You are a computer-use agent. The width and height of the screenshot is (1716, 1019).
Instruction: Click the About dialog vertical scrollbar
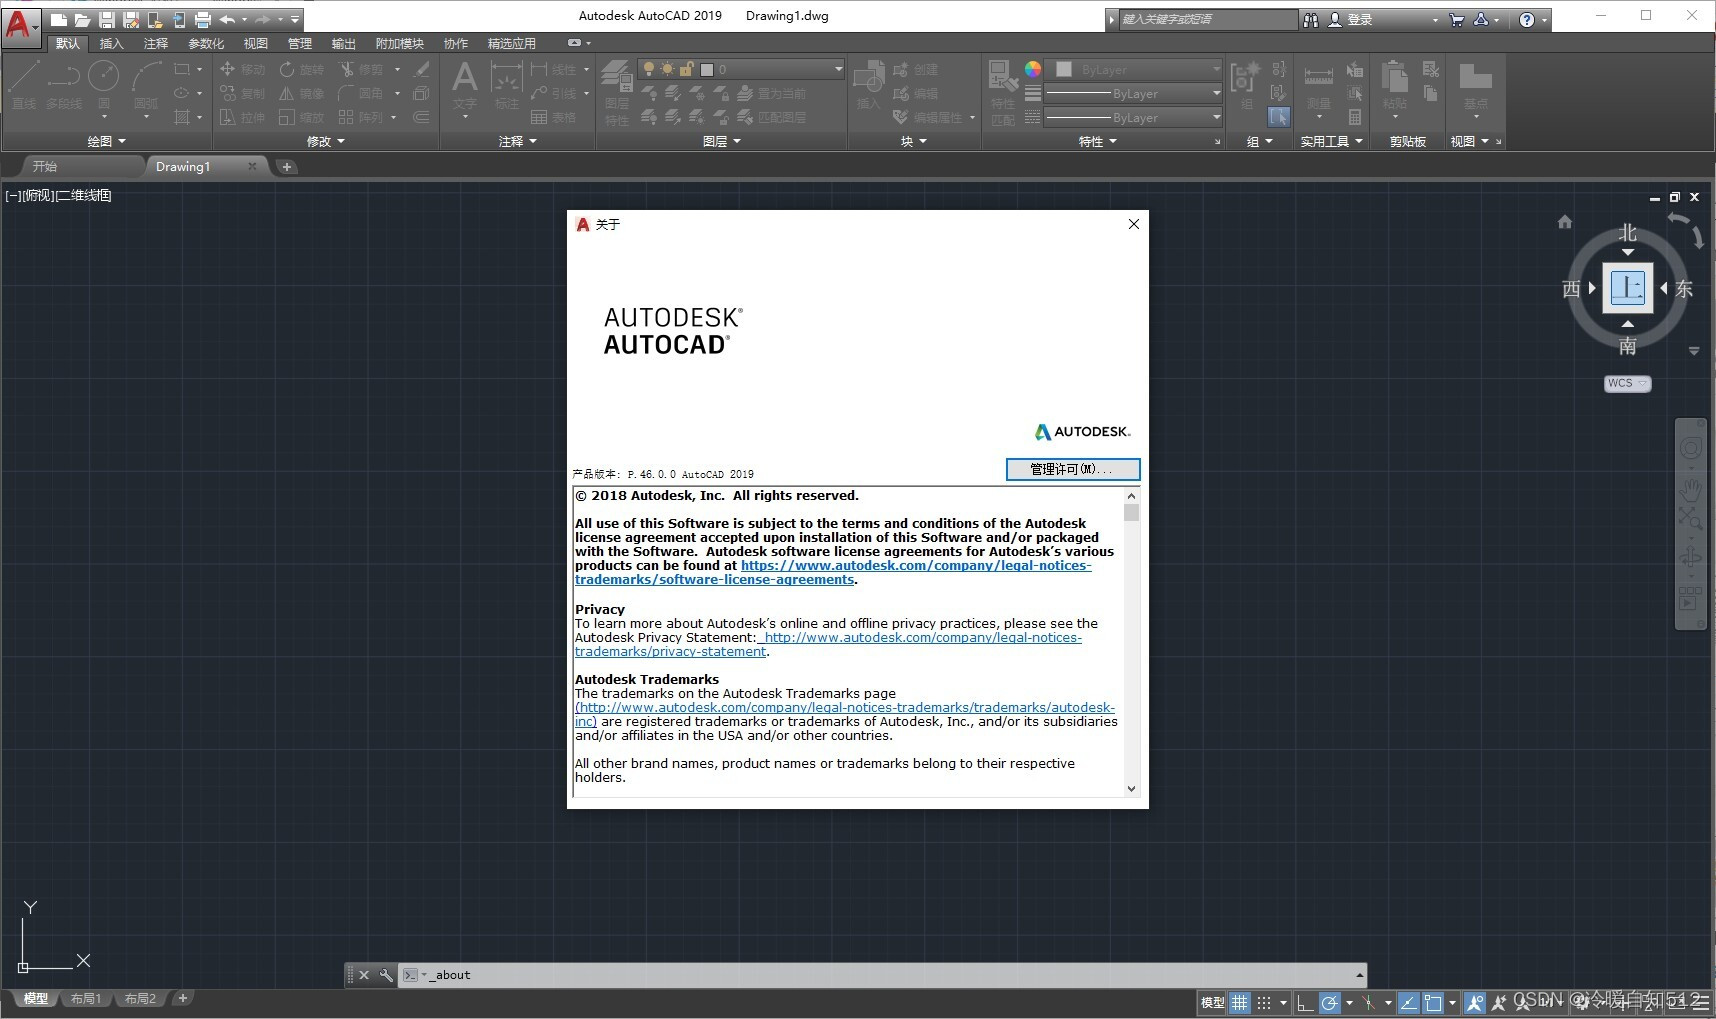pyautogui.click(x=1131, y=642)
